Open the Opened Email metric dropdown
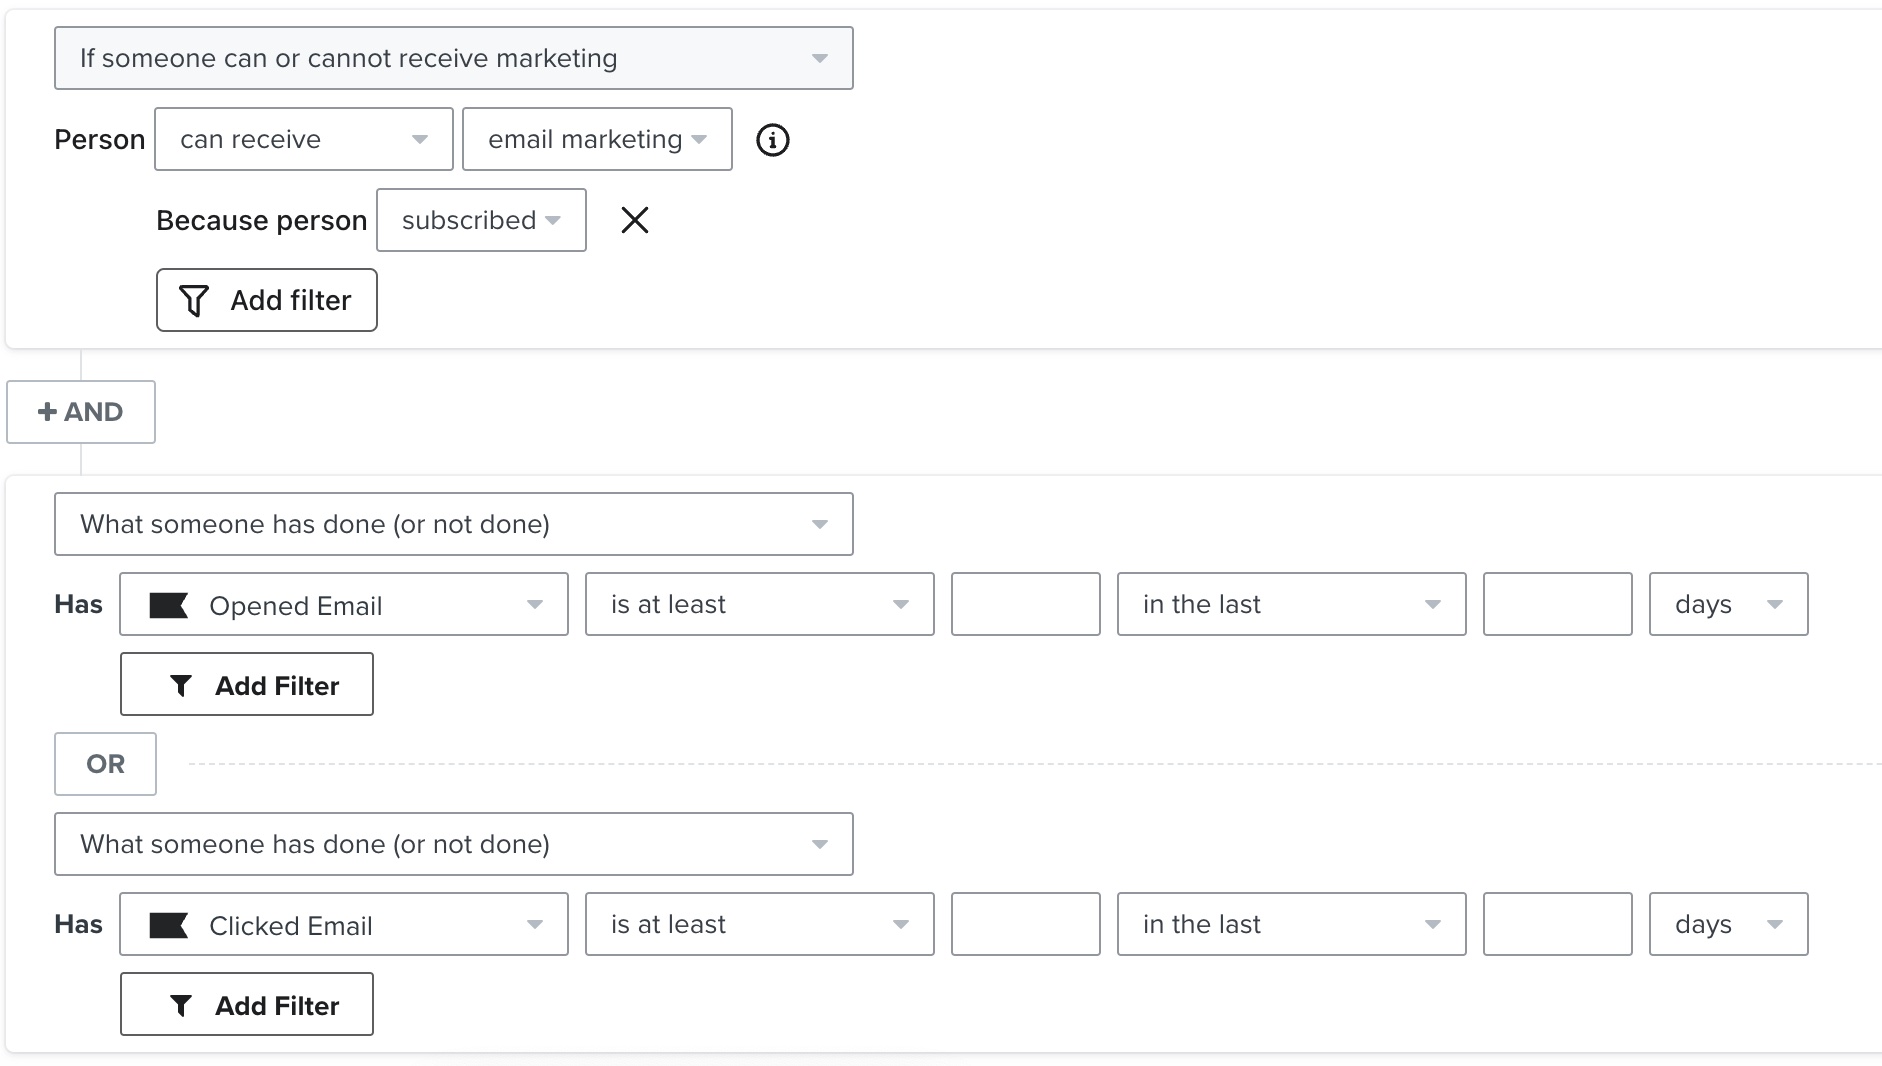This screenshot has width=1882, height=1066. click(x=343, y=604)
